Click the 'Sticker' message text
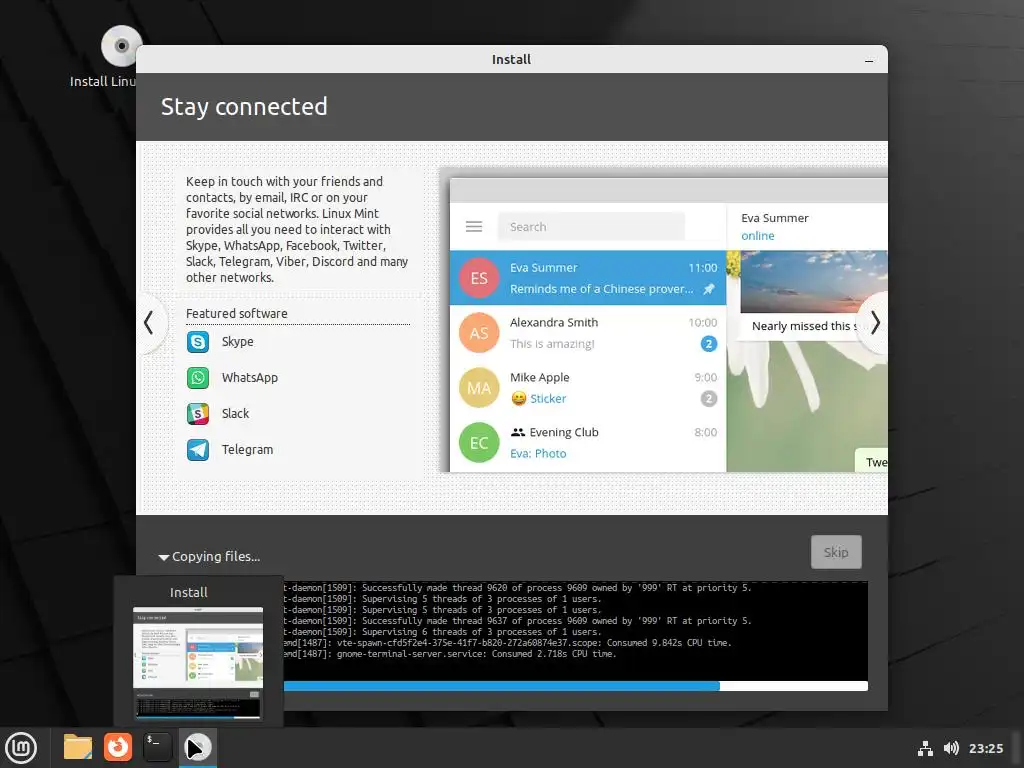Image resolution: width=1024 pixels, height=768 pixels. pos(548,398)
